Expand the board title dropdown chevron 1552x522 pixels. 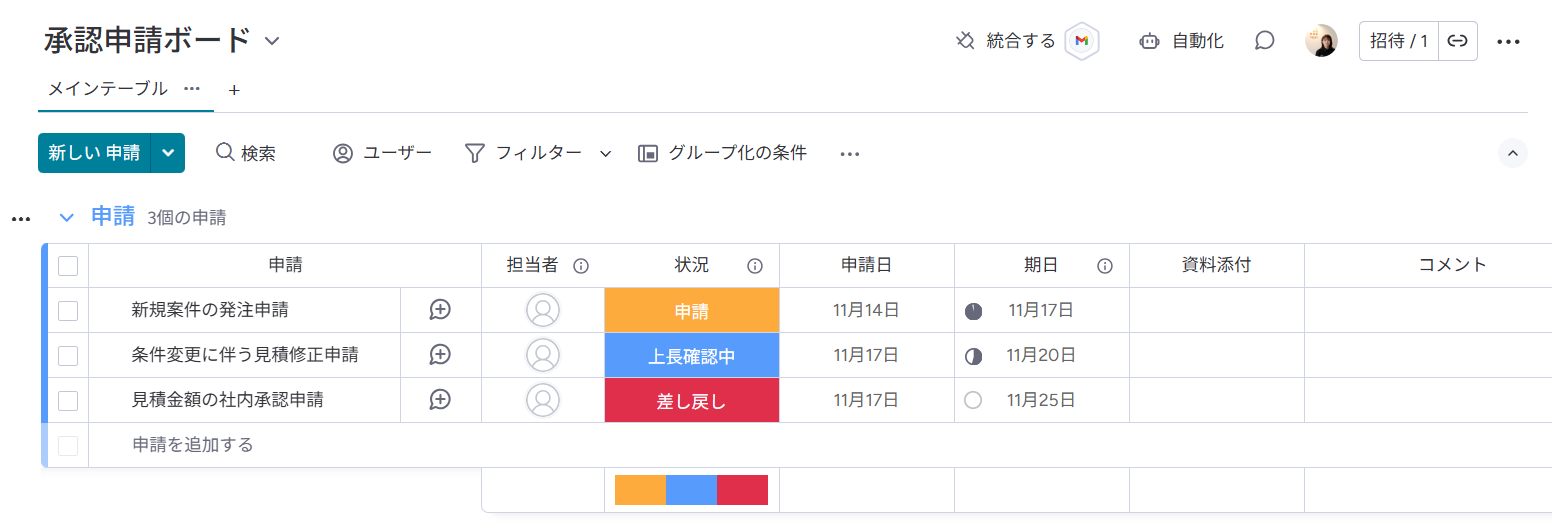[272, 41]
